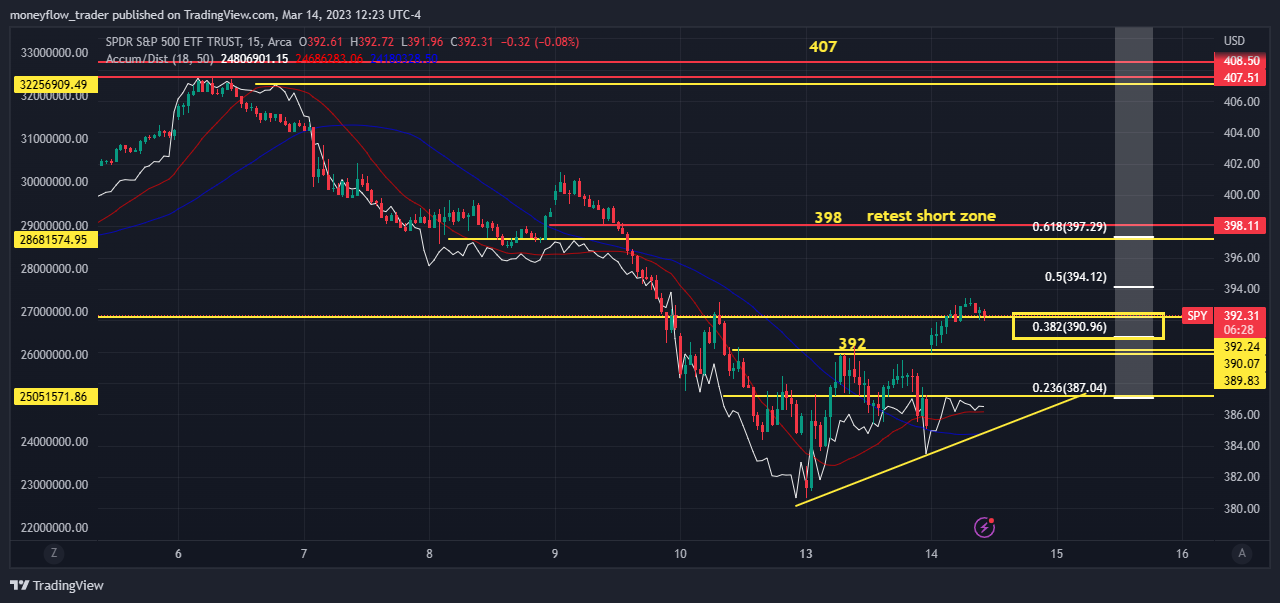Click the 0.382(390.96) Fibonacci label
Screen dimensions: 1280x603
(1069, 326)
